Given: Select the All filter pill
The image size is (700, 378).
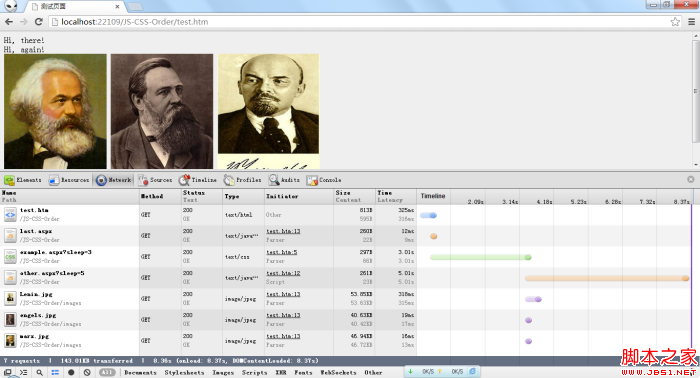Looking at the screenshot, I should (107, 372).
